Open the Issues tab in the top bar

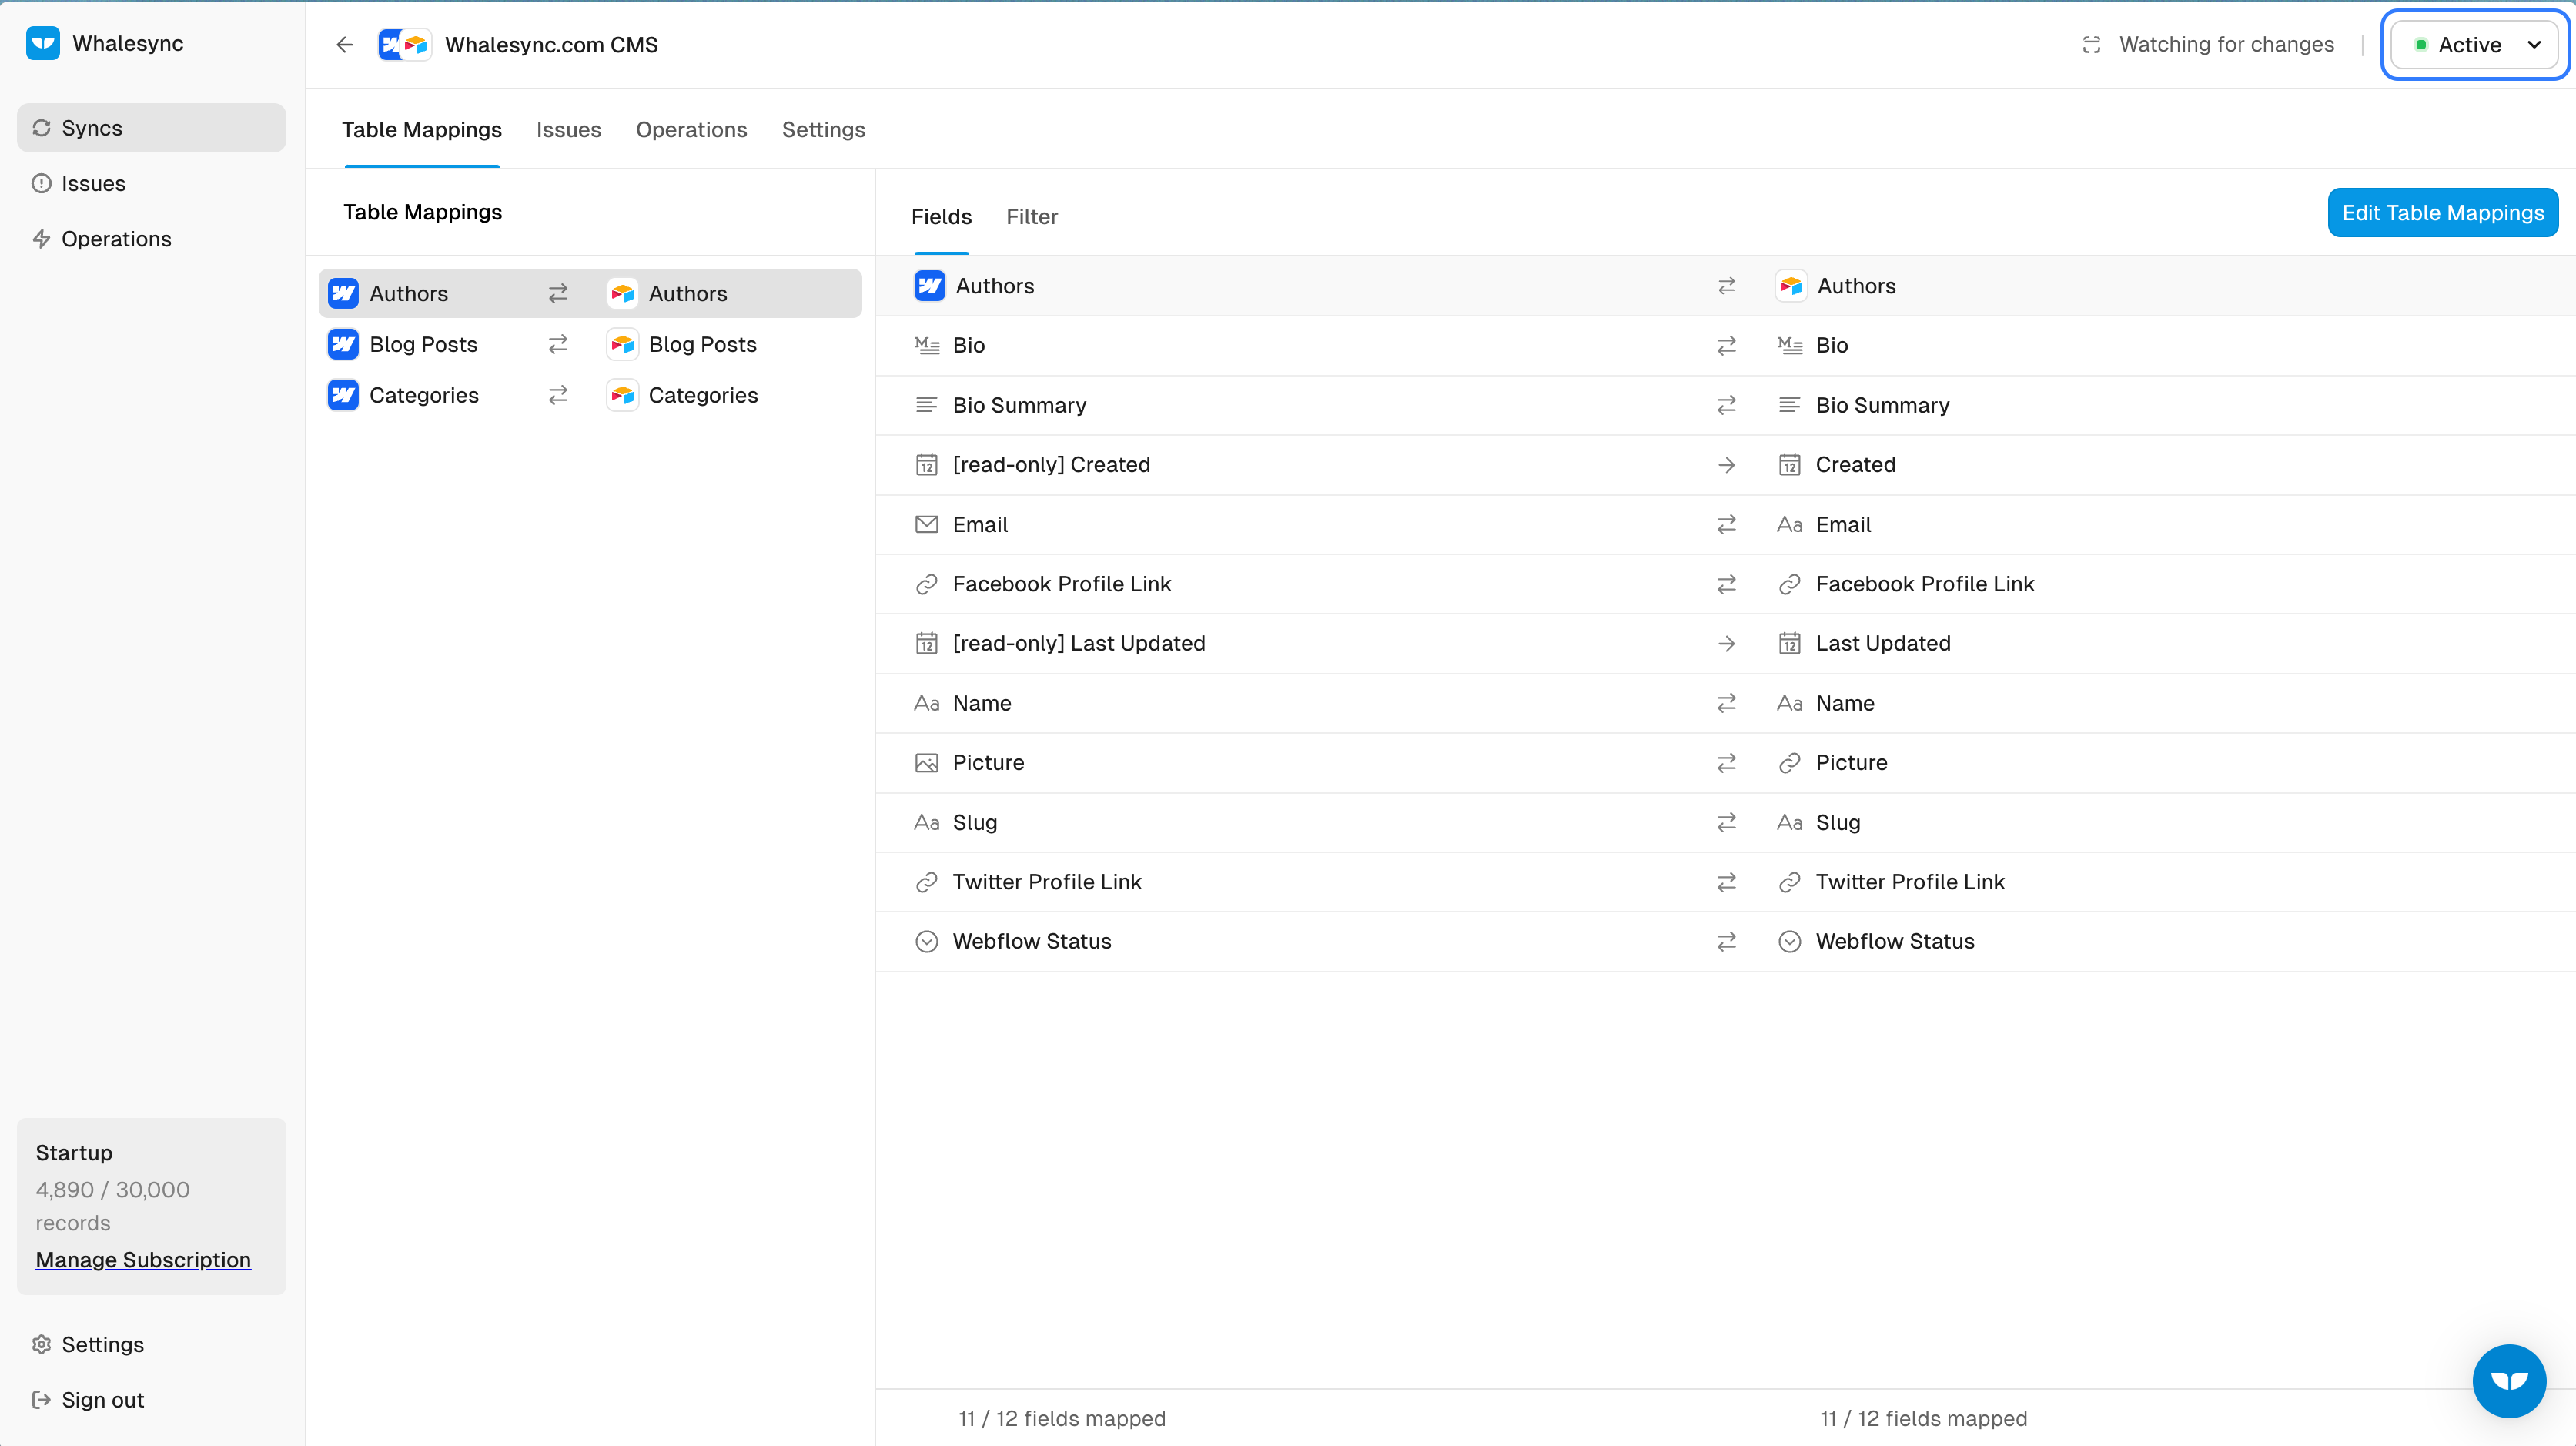pos(569,130)
